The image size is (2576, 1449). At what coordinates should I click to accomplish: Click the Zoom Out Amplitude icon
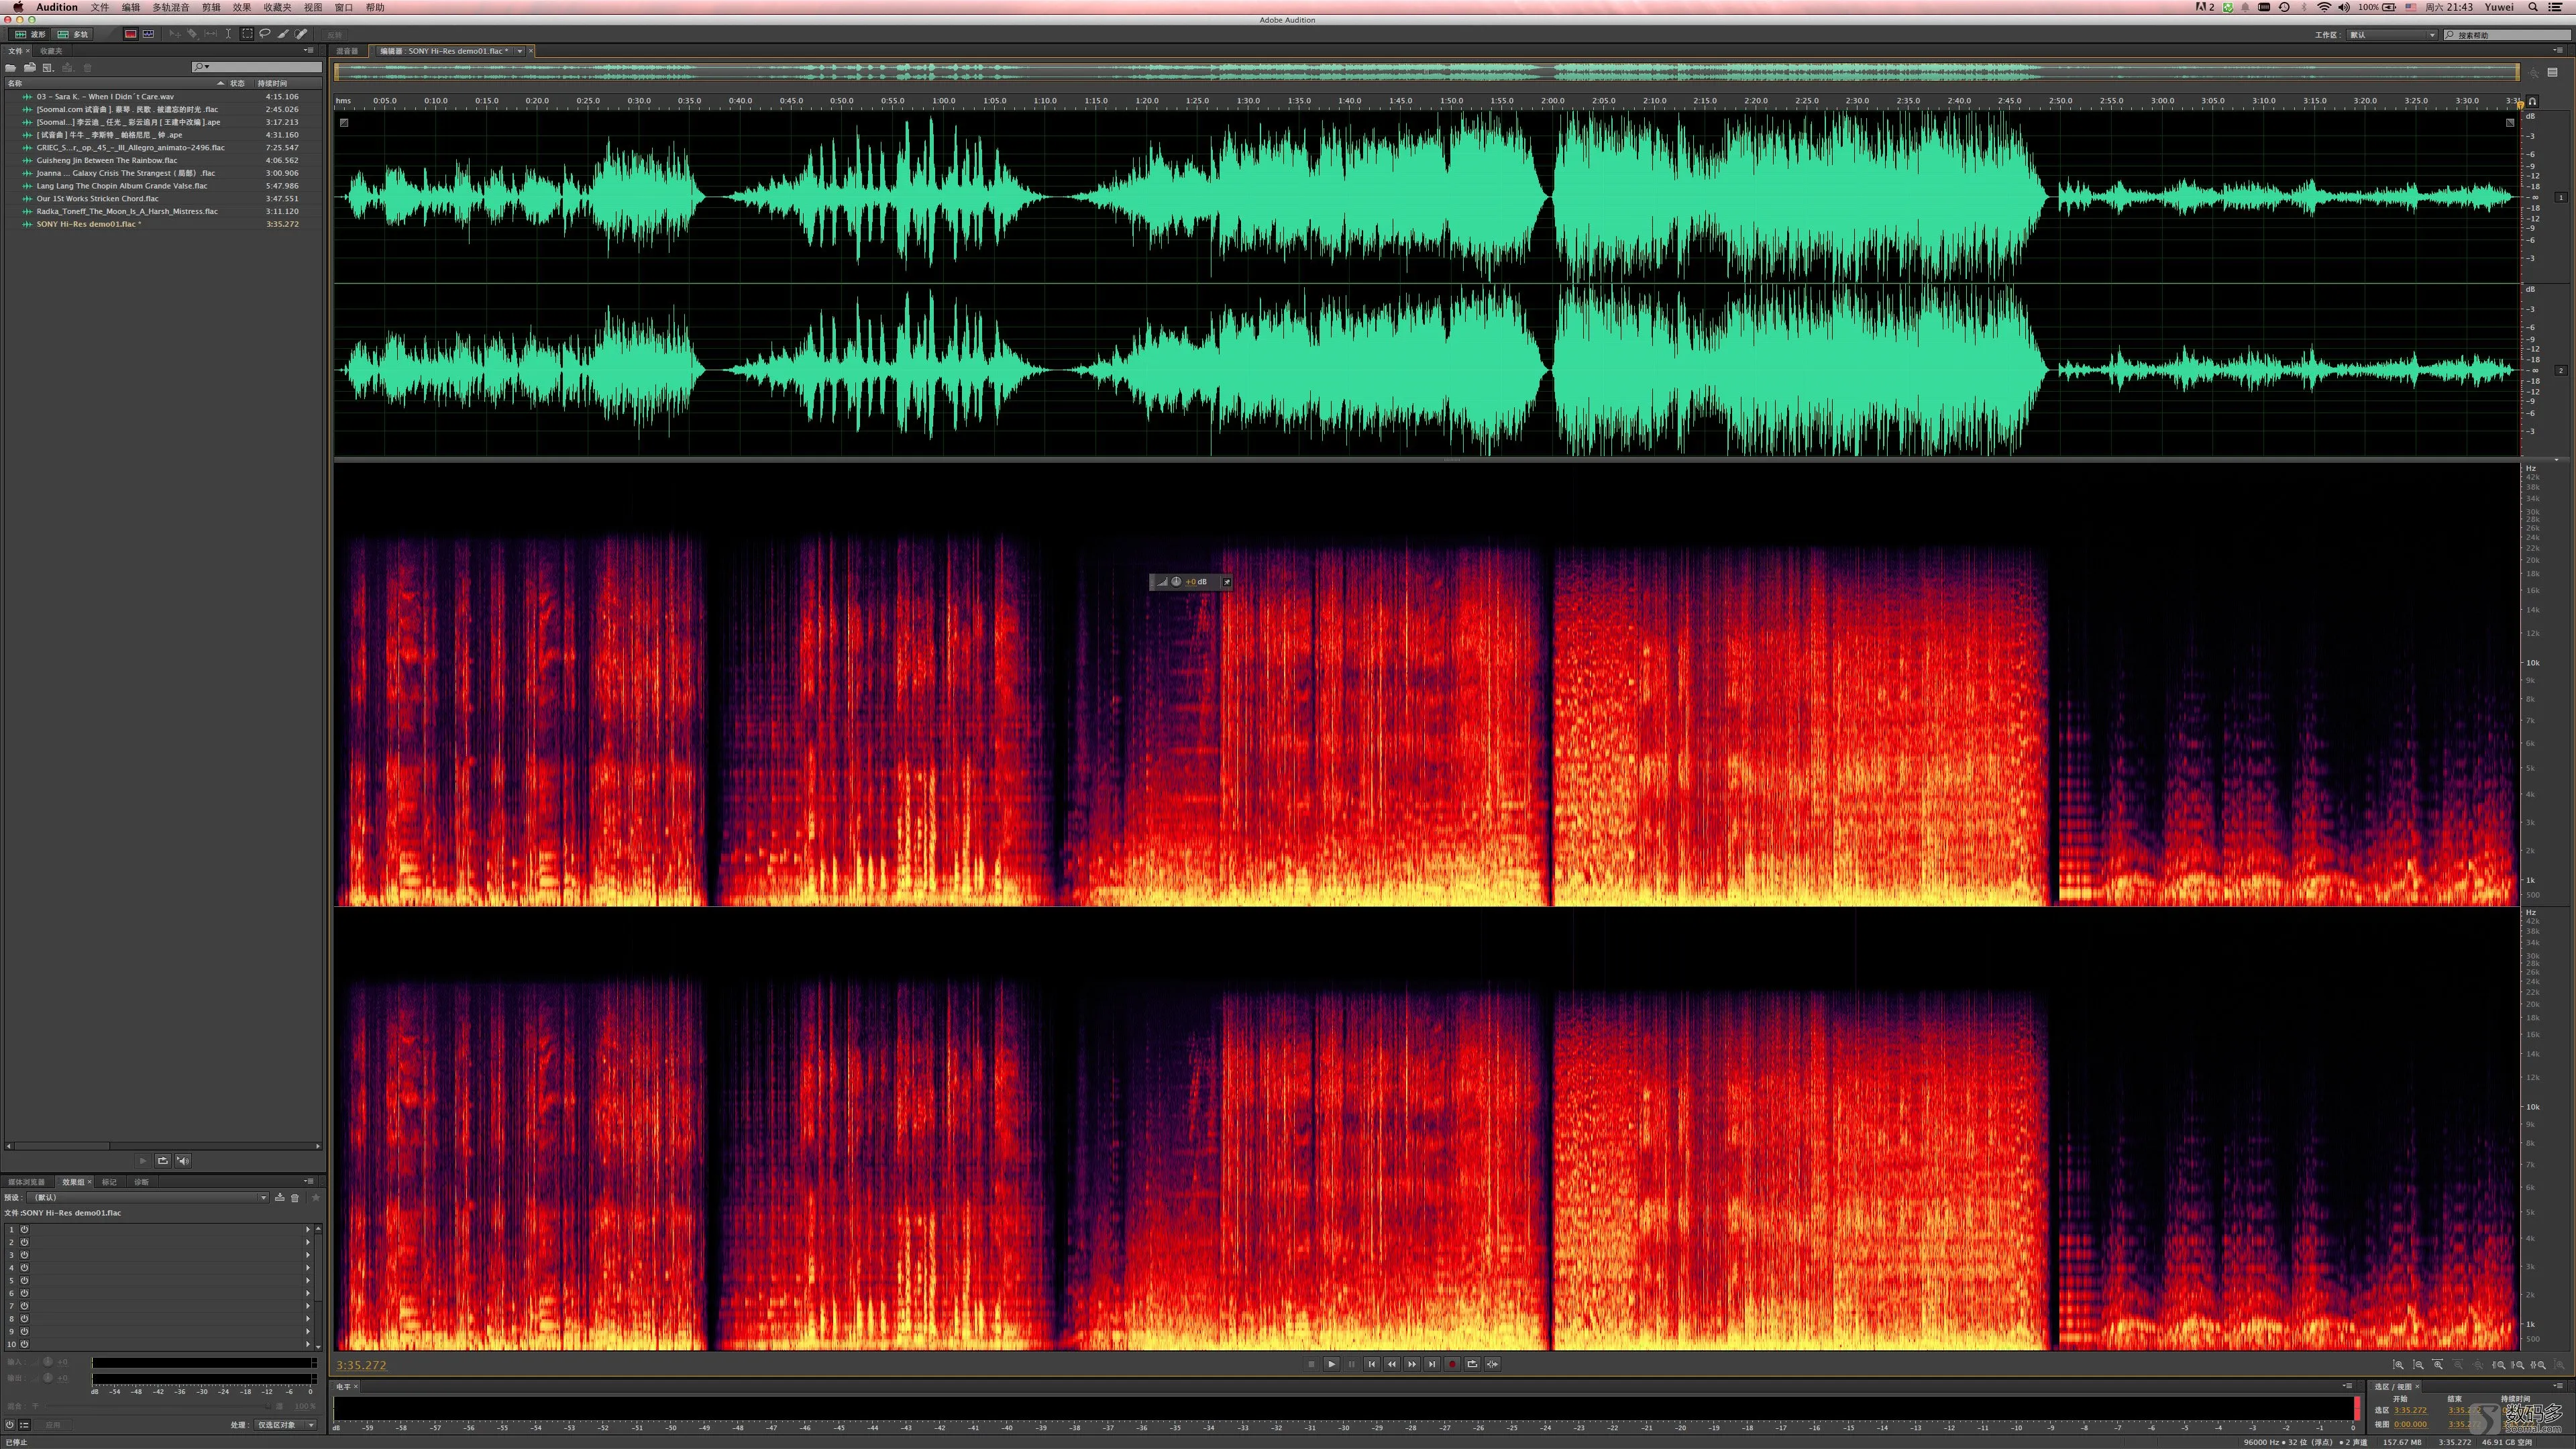(2419, 1365)
